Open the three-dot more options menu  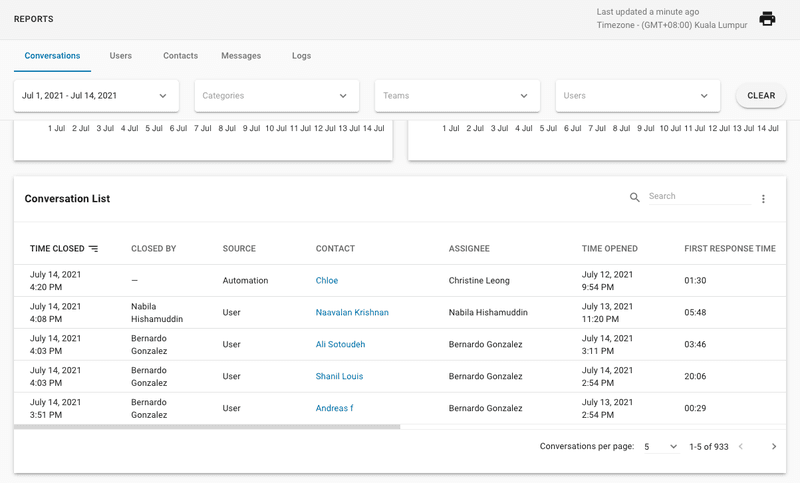(763, 199)
